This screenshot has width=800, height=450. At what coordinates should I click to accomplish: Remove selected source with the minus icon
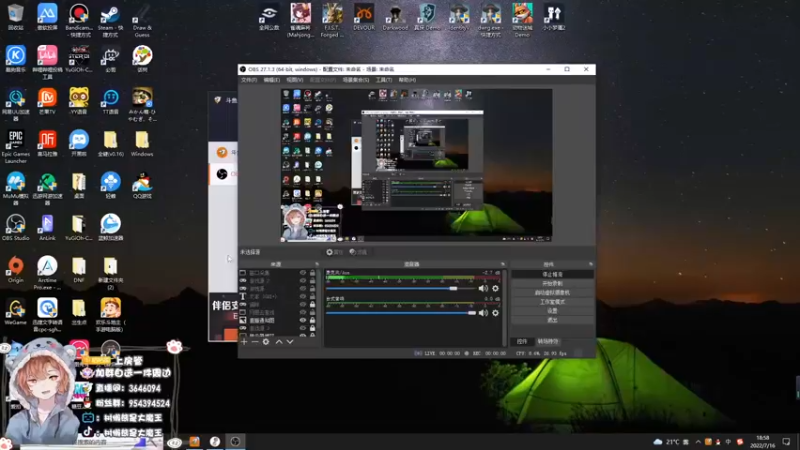pos(255,342)
